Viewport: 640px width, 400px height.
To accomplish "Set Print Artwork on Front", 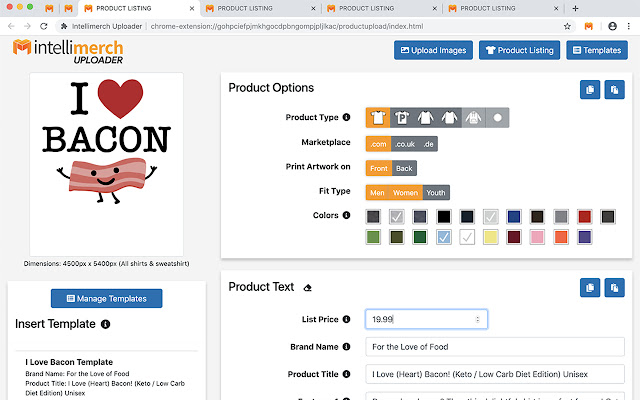I will point(379,168).
